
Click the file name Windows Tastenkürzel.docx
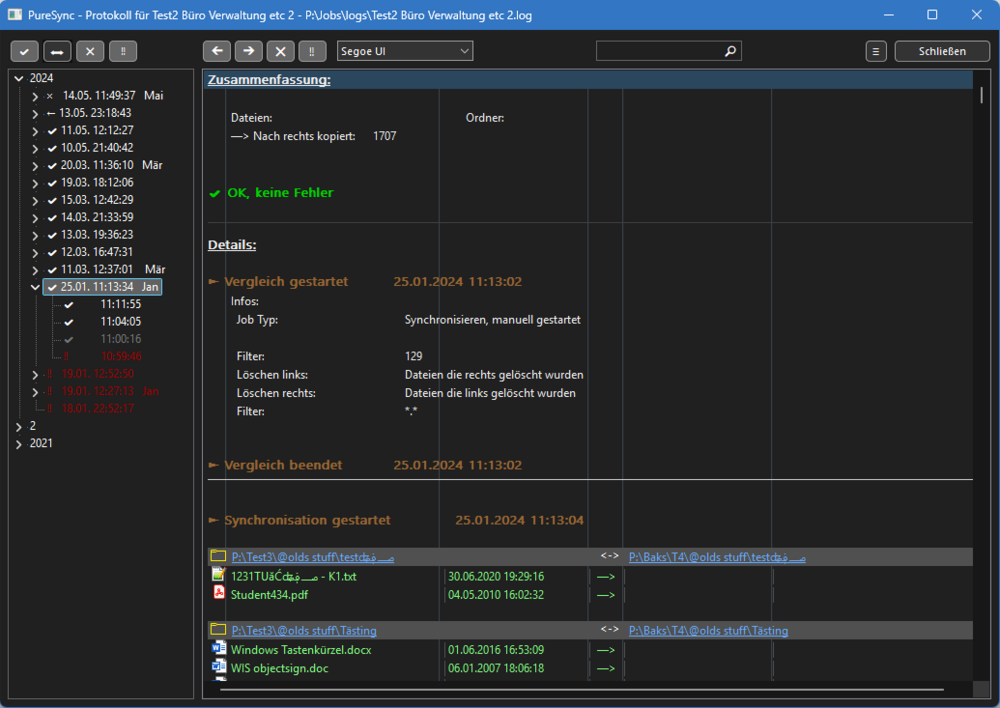pyautogui.click(x=301, y=649)
